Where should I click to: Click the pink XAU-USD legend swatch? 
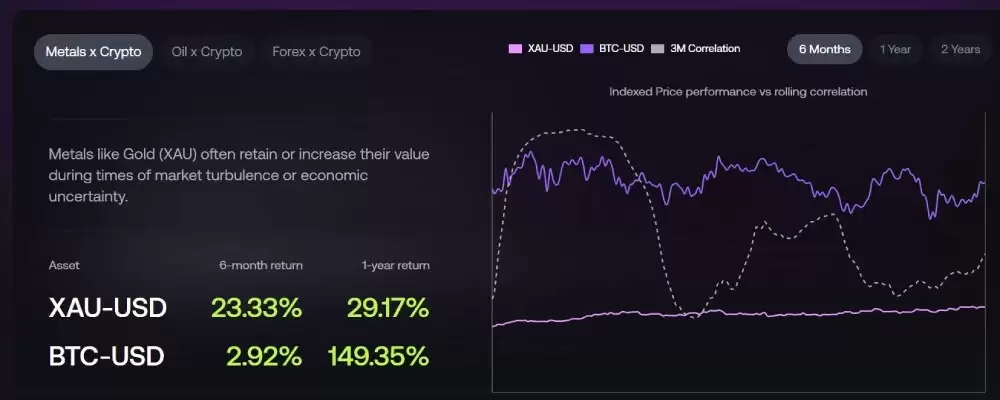(516, 48)
